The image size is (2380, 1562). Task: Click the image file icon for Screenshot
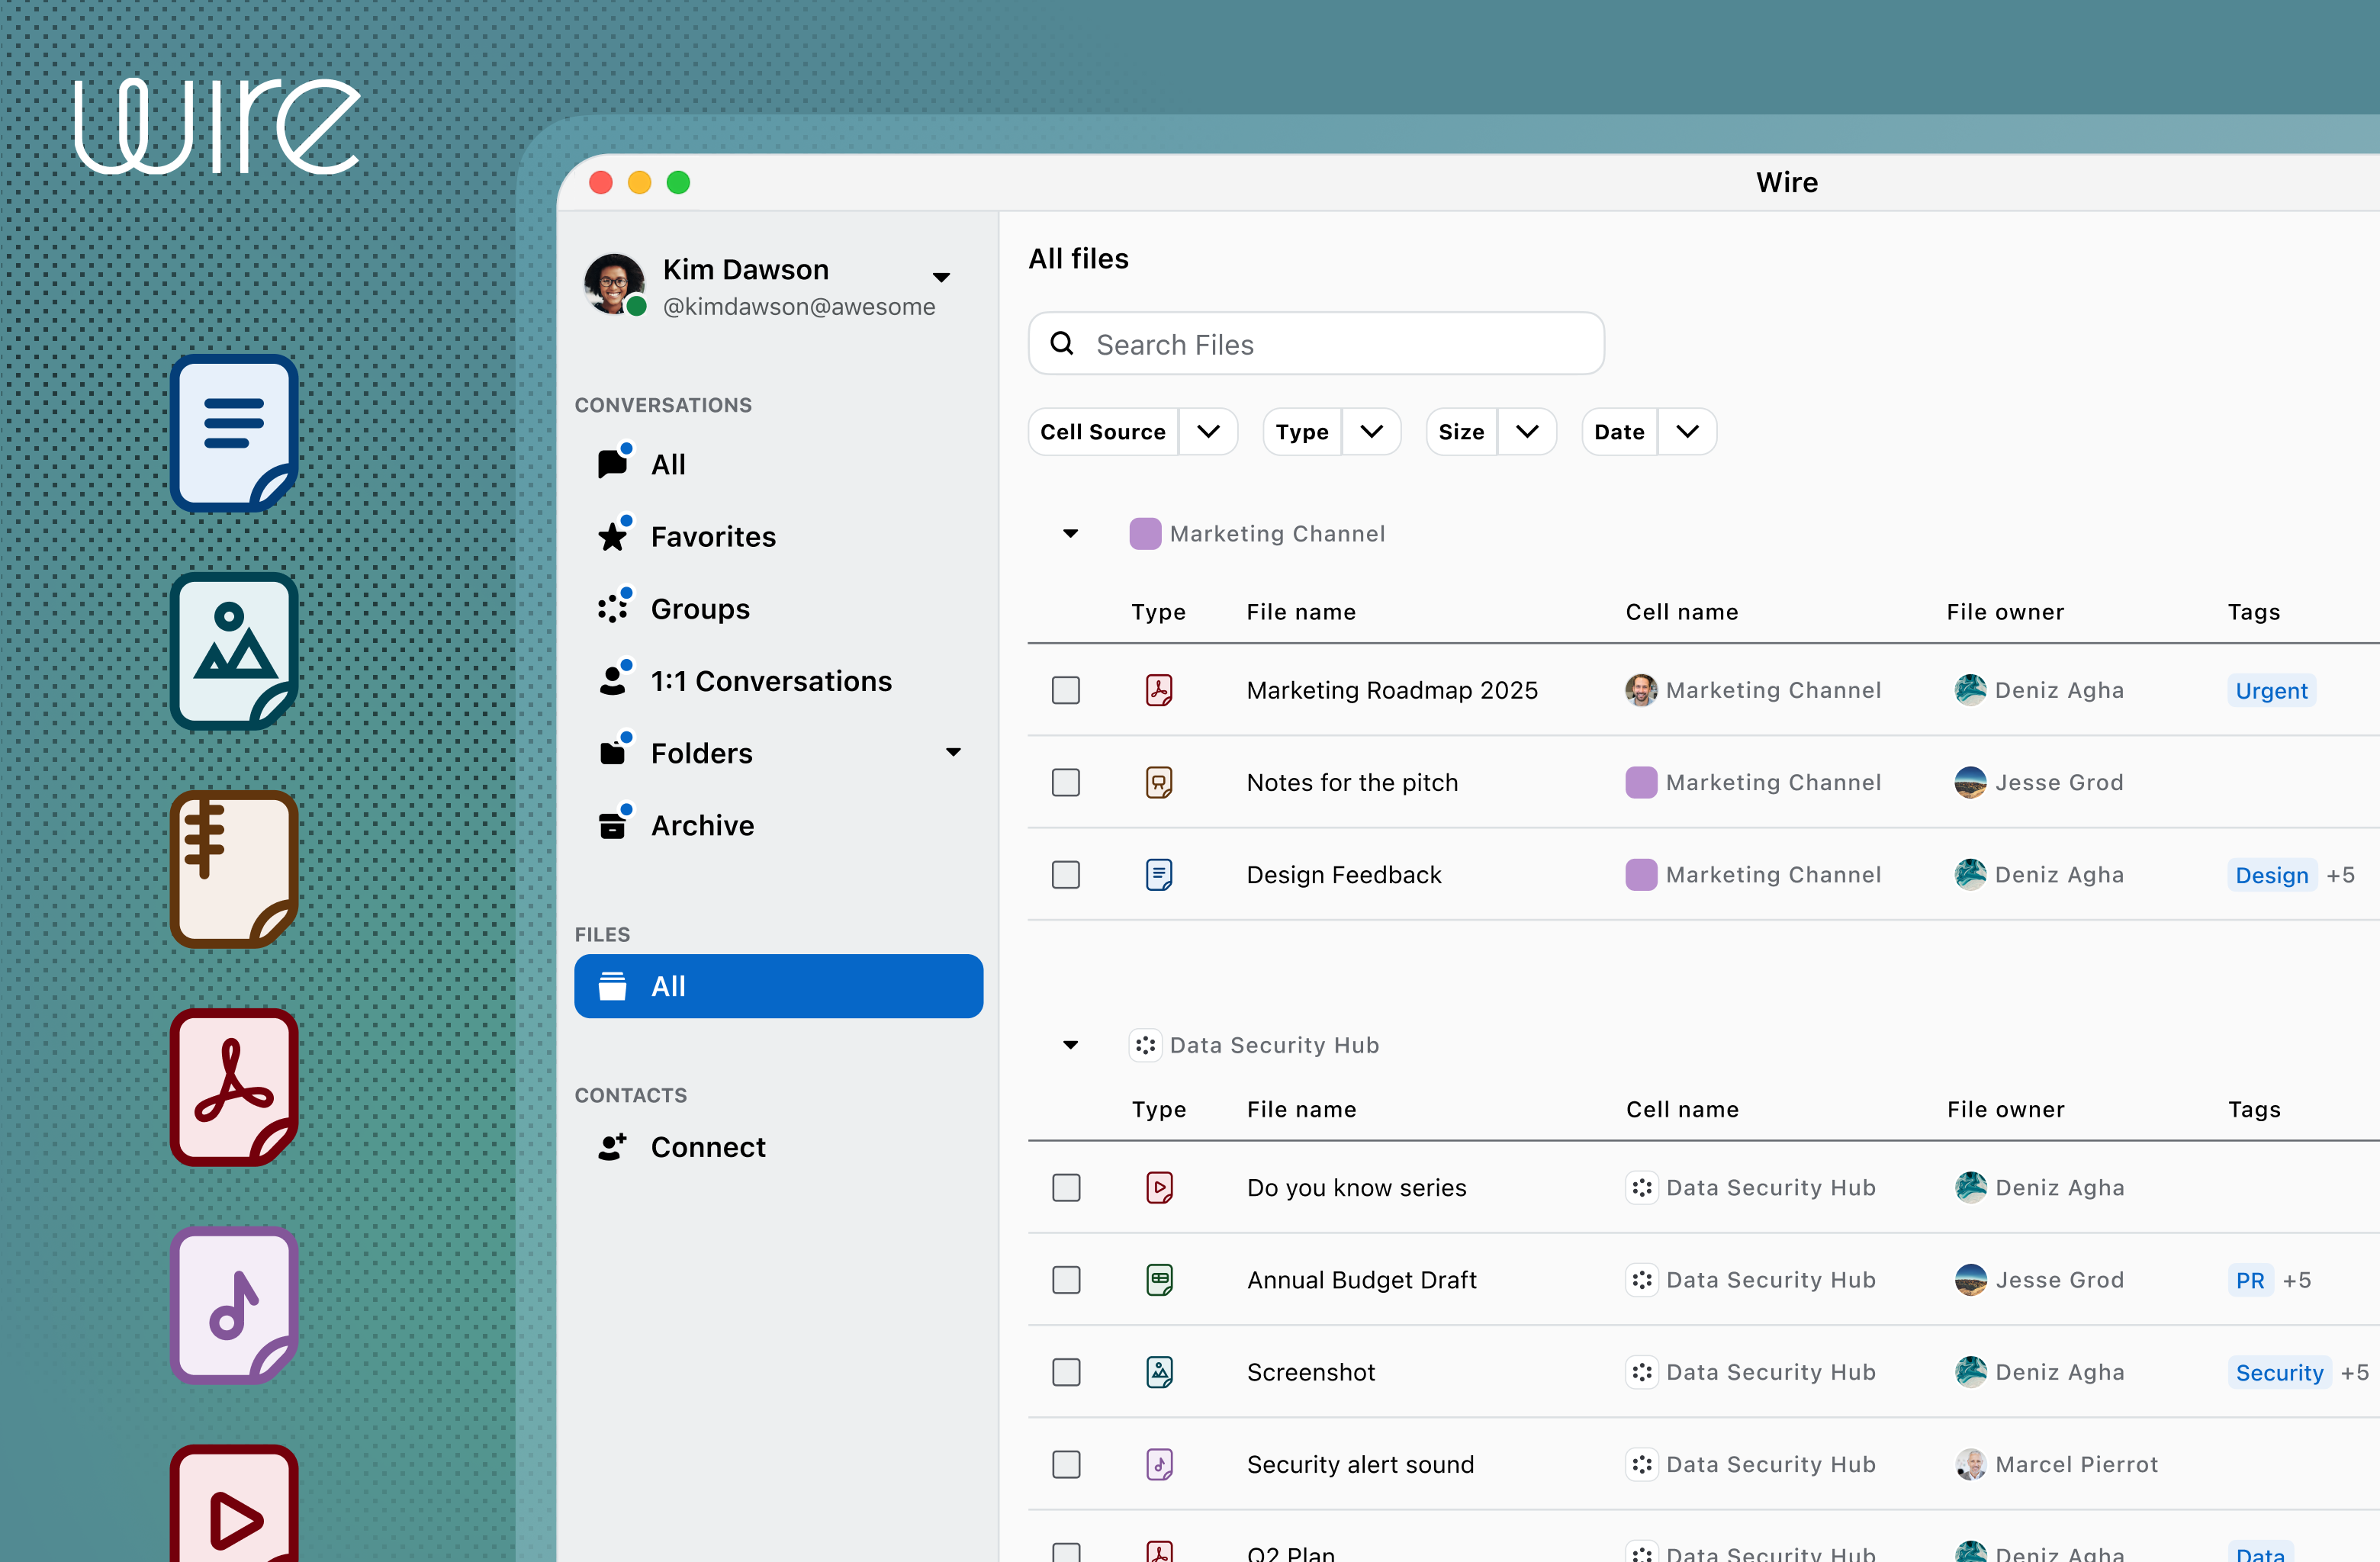1158,1372
